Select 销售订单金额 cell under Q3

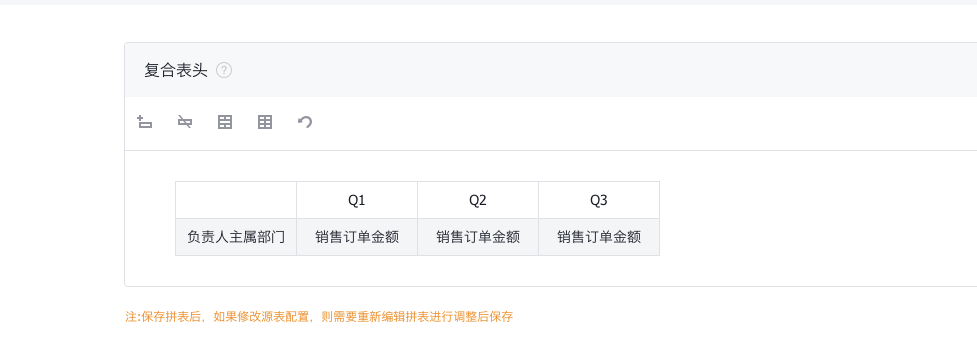tap(599, 237)
